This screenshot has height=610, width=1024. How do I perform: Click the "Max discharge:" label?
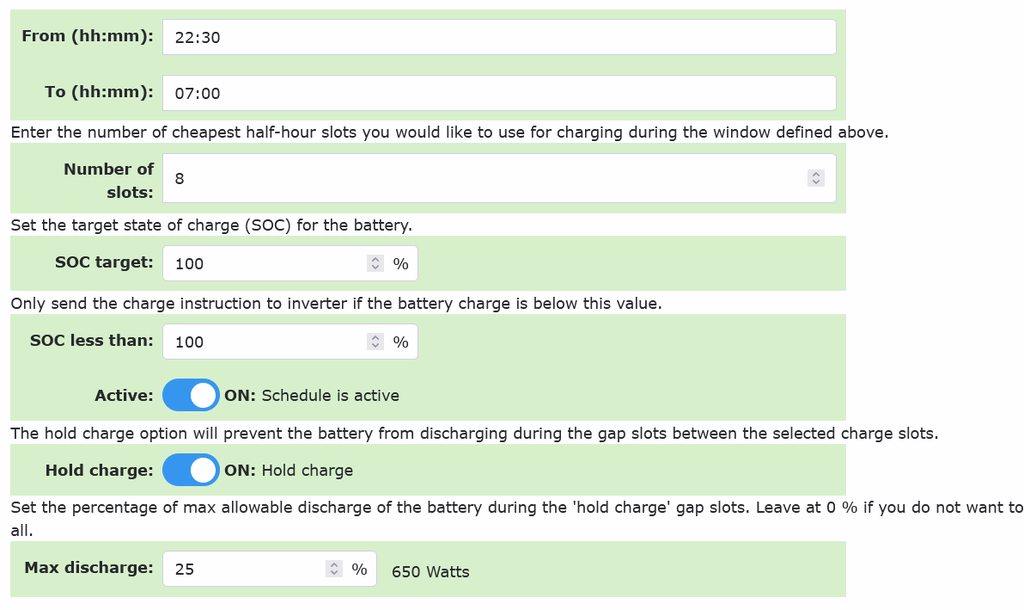point(89,568)
